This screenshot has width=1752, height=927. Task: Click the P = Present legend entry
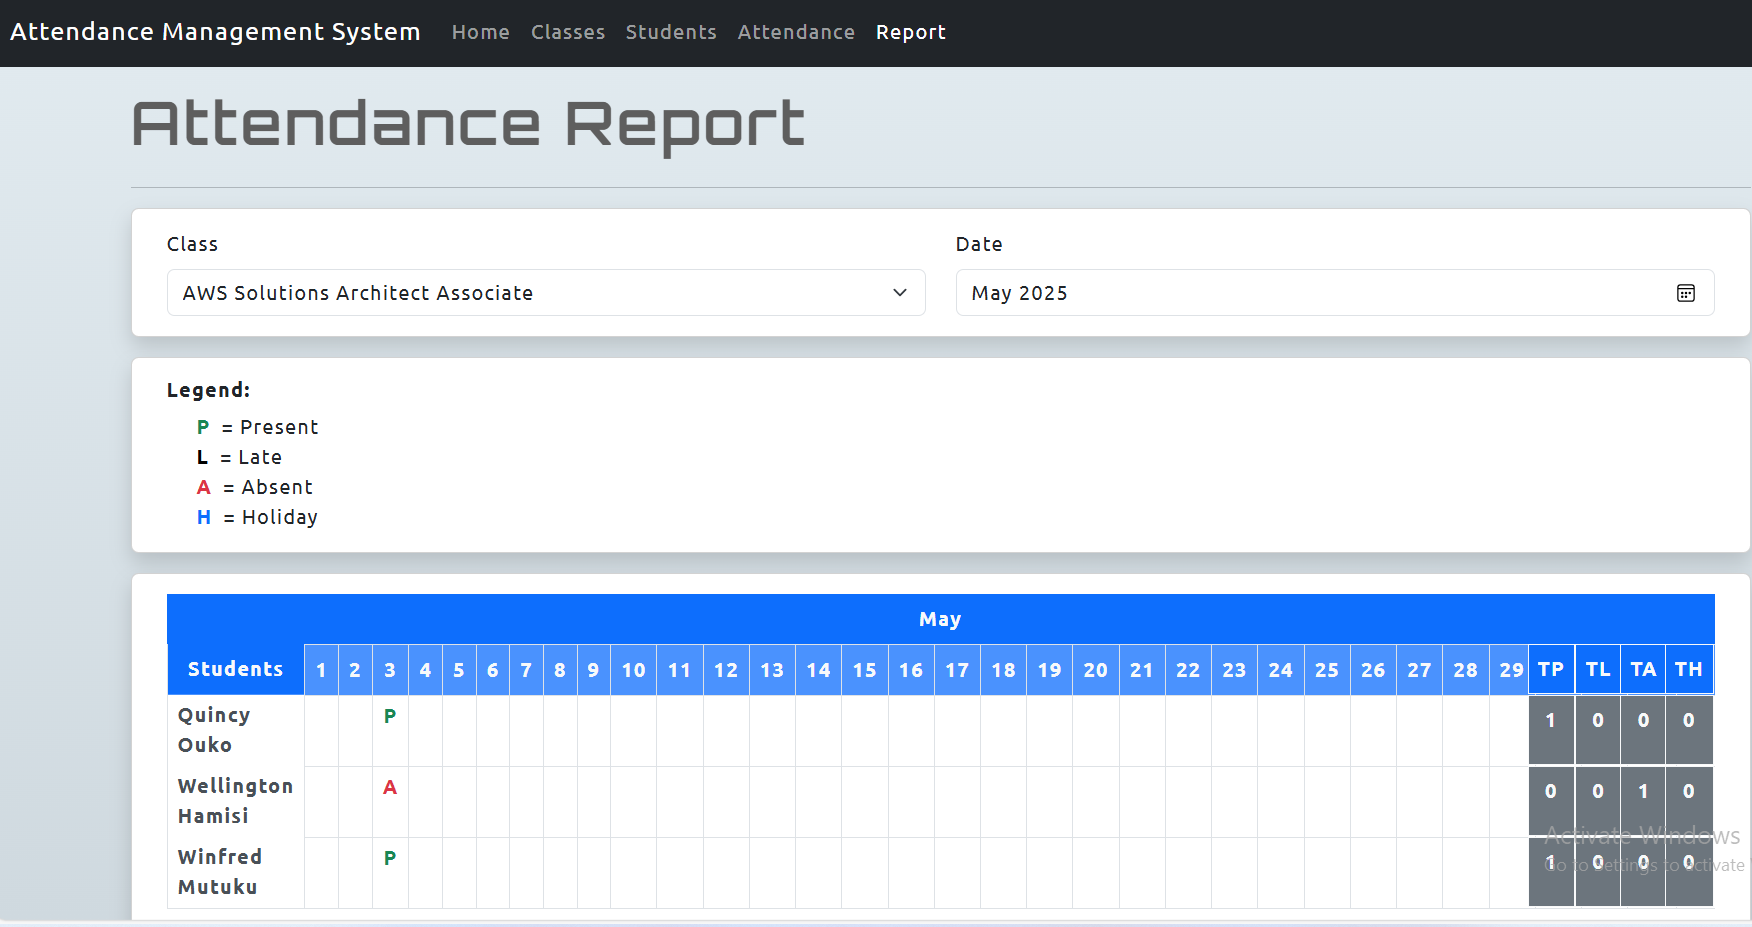click(257, 427)
